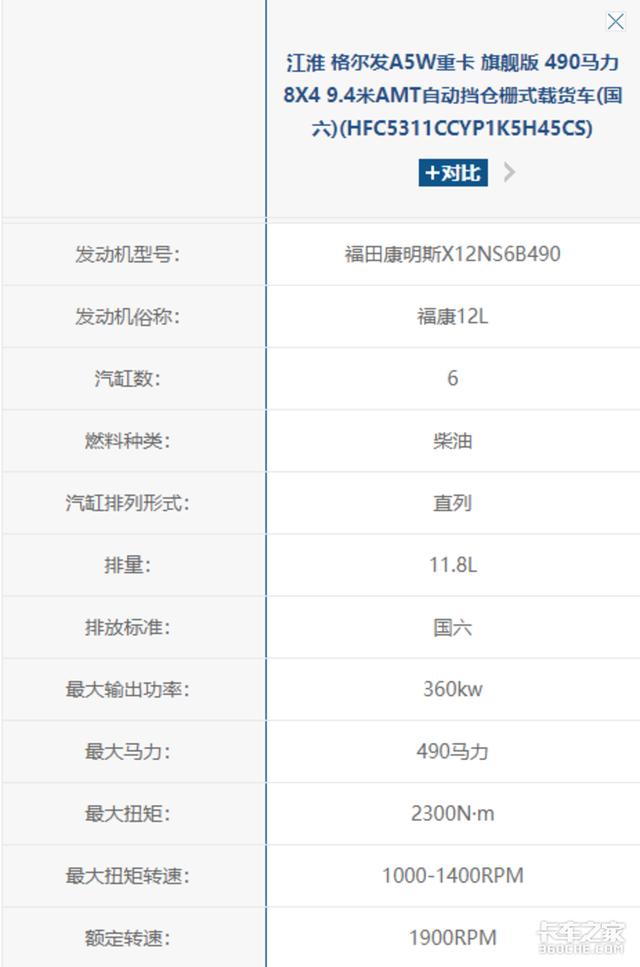Select the 直列 value
The image size is (640, 967).
coord(453,503)
